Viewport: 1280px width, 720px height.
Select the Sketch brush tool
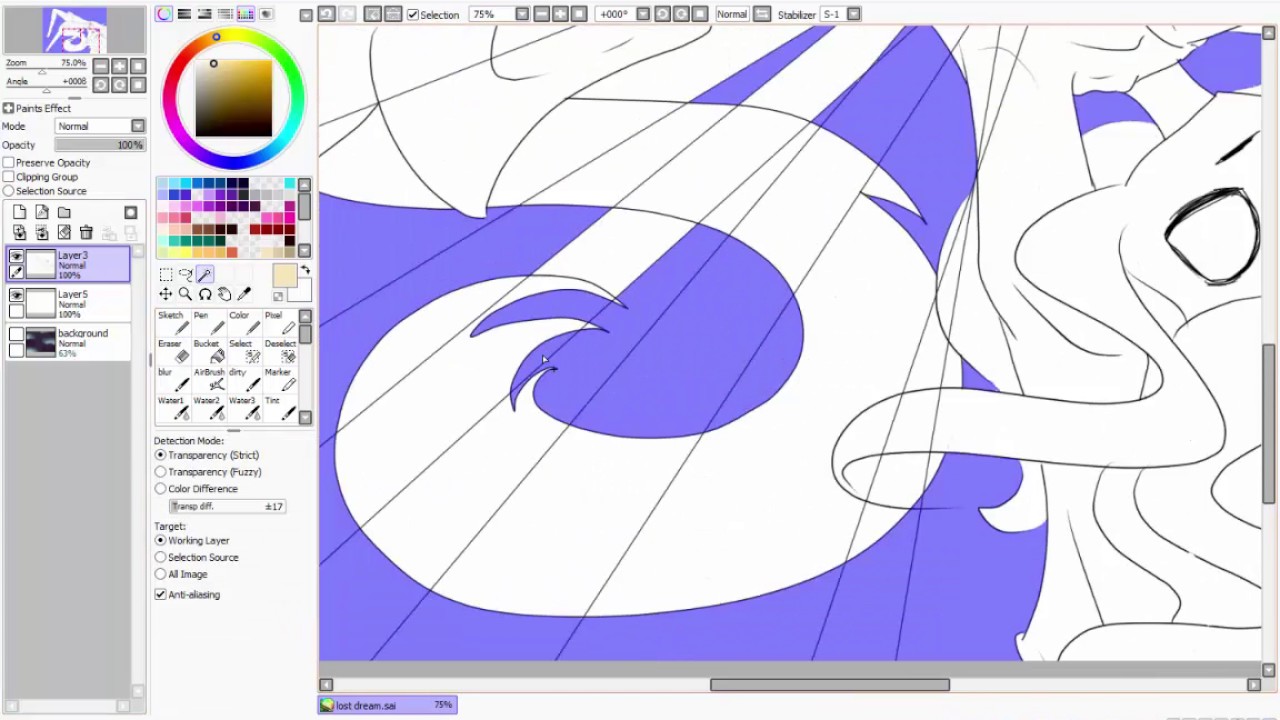tap(173, 323)
